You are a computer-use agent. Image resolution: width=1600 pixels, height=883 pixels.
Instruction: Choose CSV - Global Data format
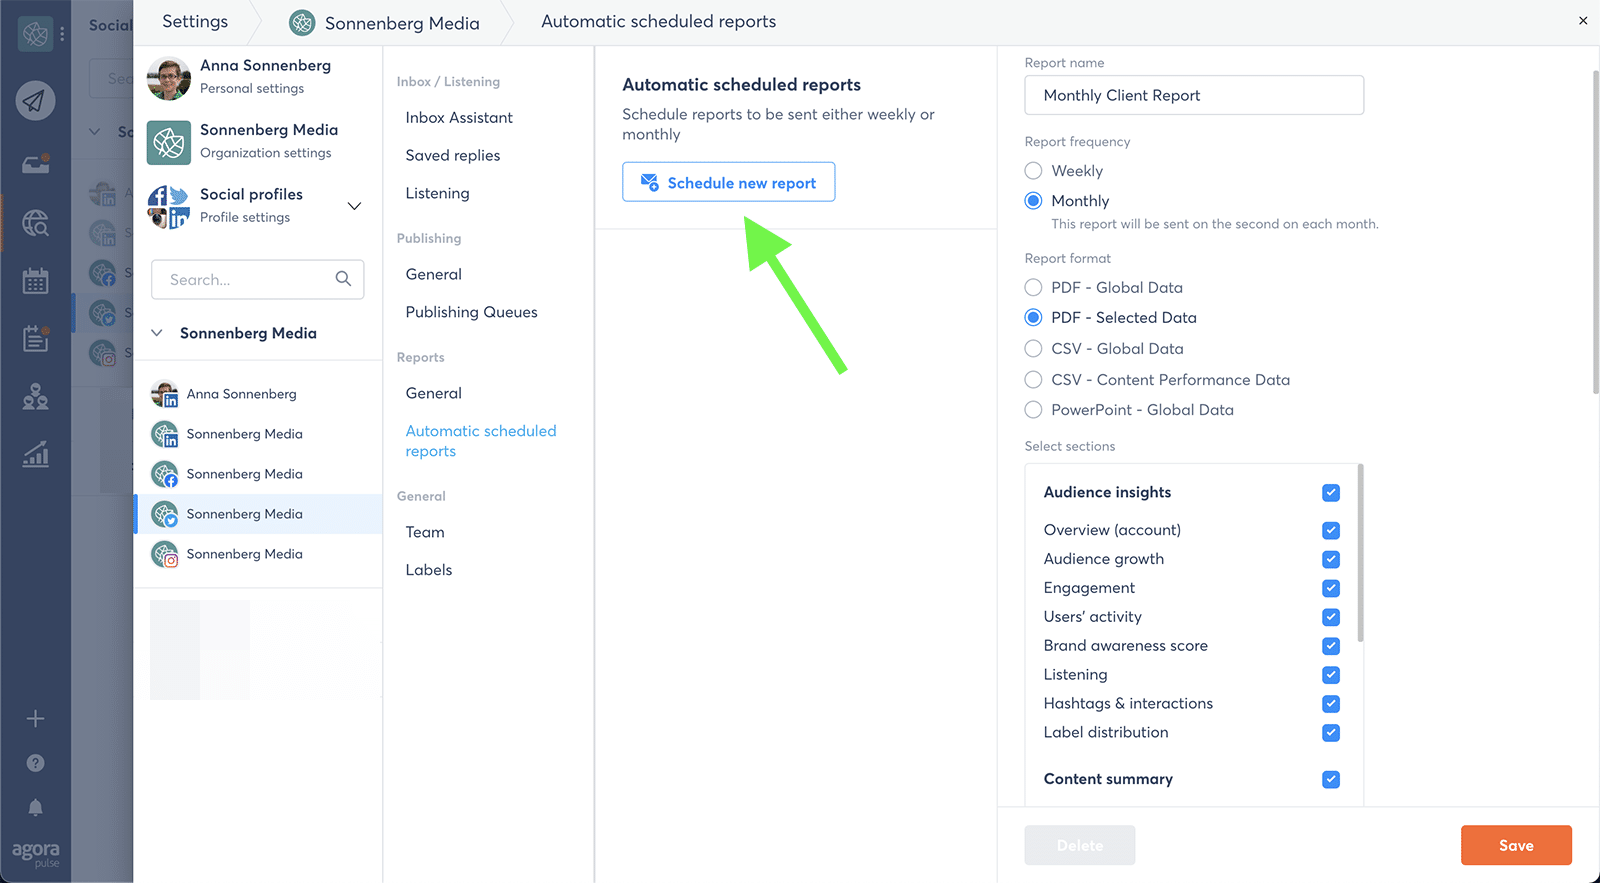tap(1033, 348)
